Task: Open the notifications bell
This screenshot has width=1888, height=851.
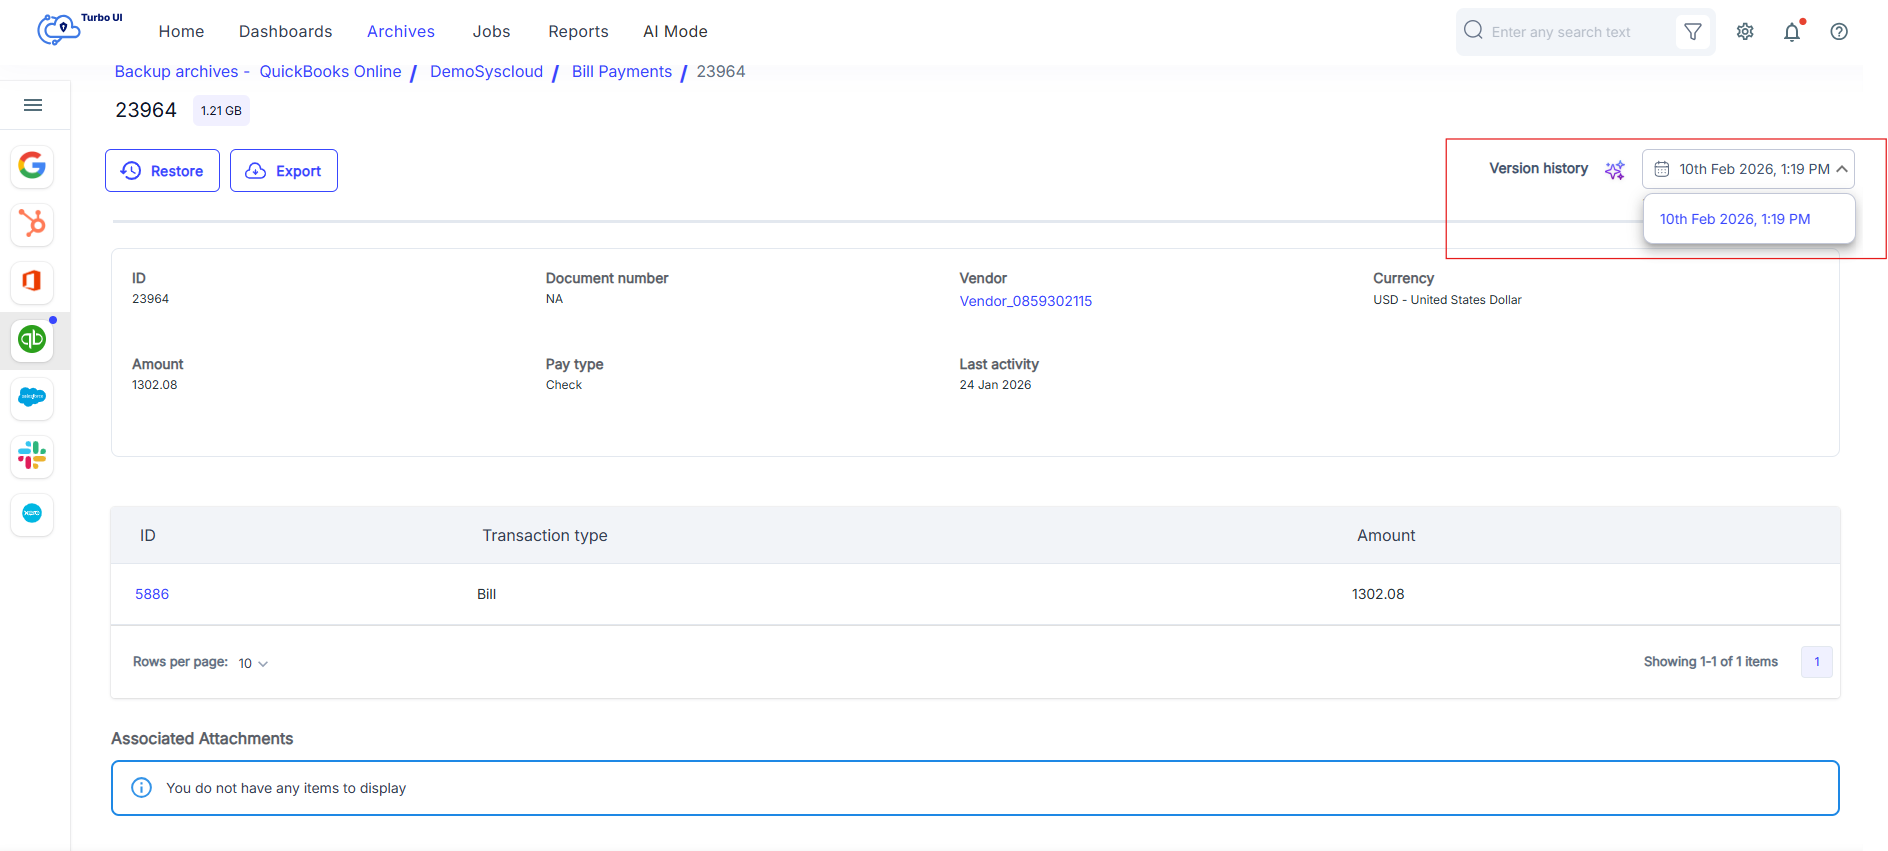Action: coord(1792,32)
